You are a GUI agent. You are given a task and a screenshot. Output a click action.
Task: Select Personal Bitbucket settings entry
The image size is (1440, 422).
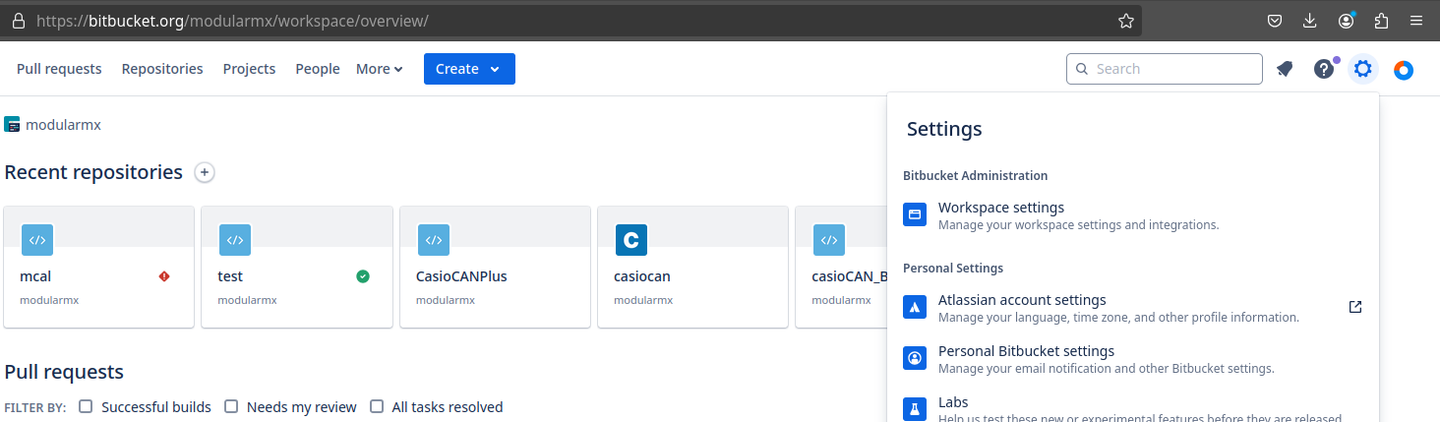[1132, 358]
